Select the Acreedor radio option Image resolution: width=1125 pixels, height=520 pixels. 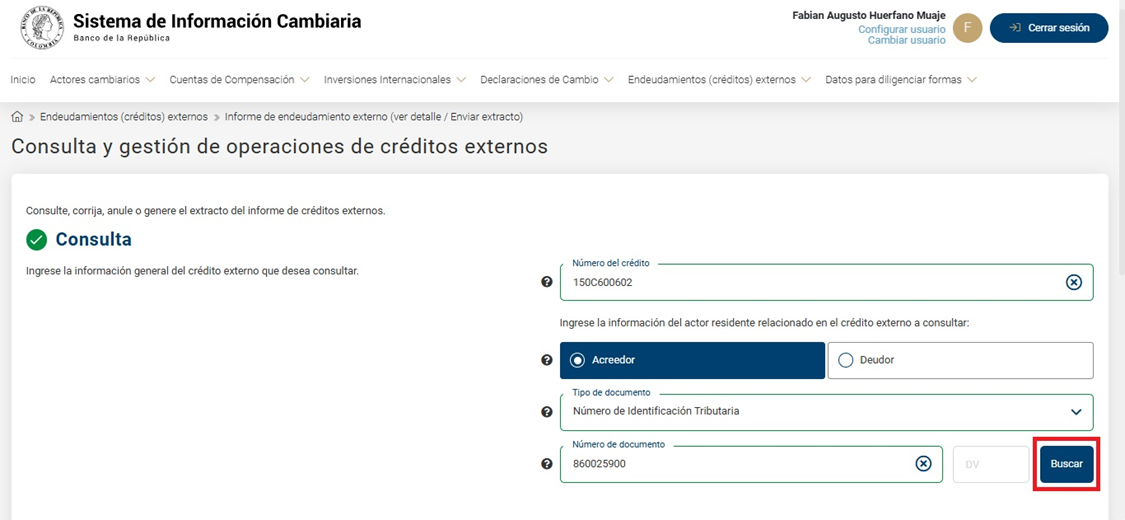(x=577, y=360)
